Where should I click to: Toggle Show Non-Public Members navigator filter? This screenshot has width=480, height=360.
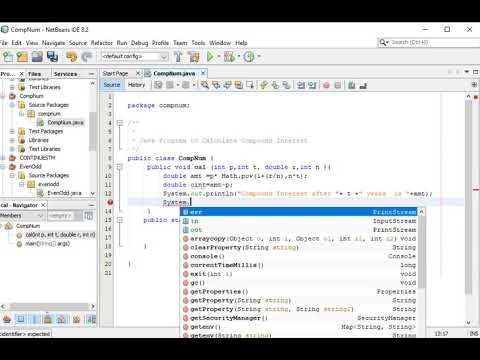pos(48,319)
